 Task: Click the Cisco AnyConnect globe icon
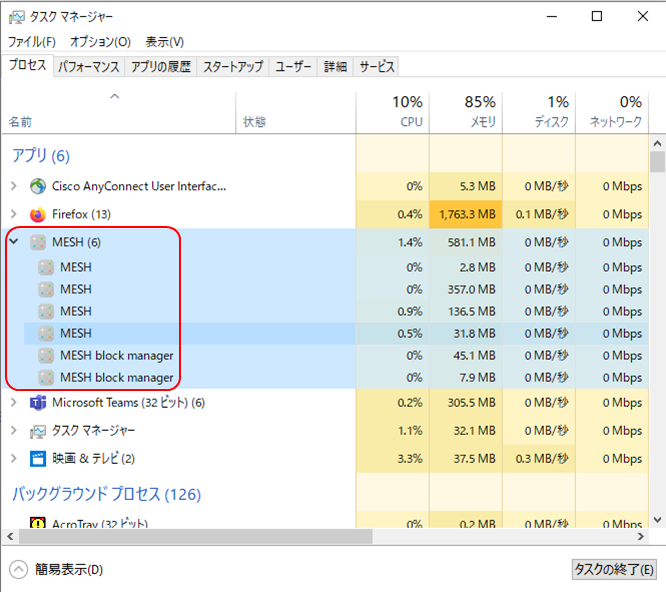point(38,186)
